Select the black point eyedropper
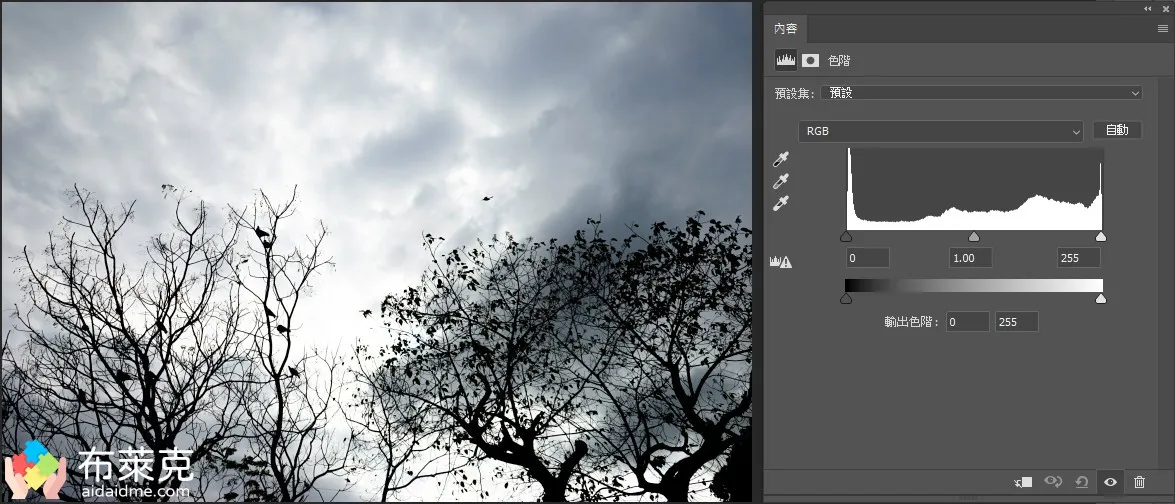 [x=781, y=159]
